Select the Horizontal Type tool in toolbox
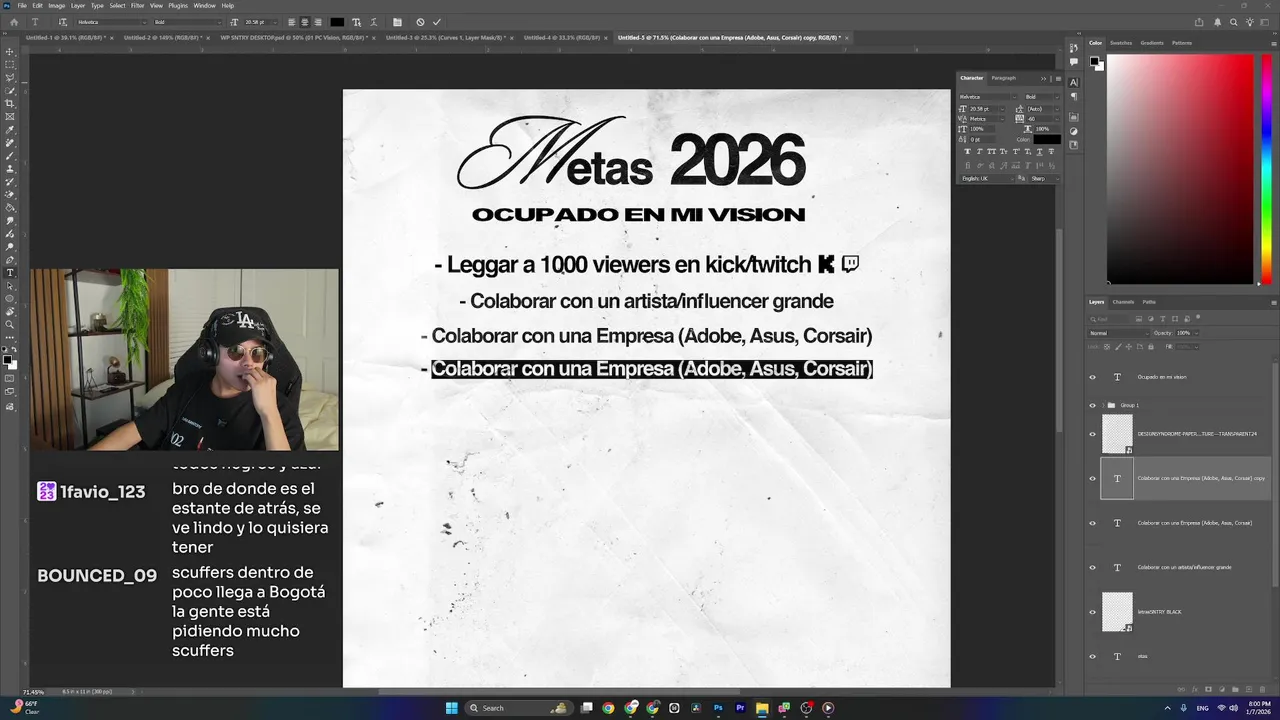This screenshot has height=720, width=1280. (x=10, y=272)
